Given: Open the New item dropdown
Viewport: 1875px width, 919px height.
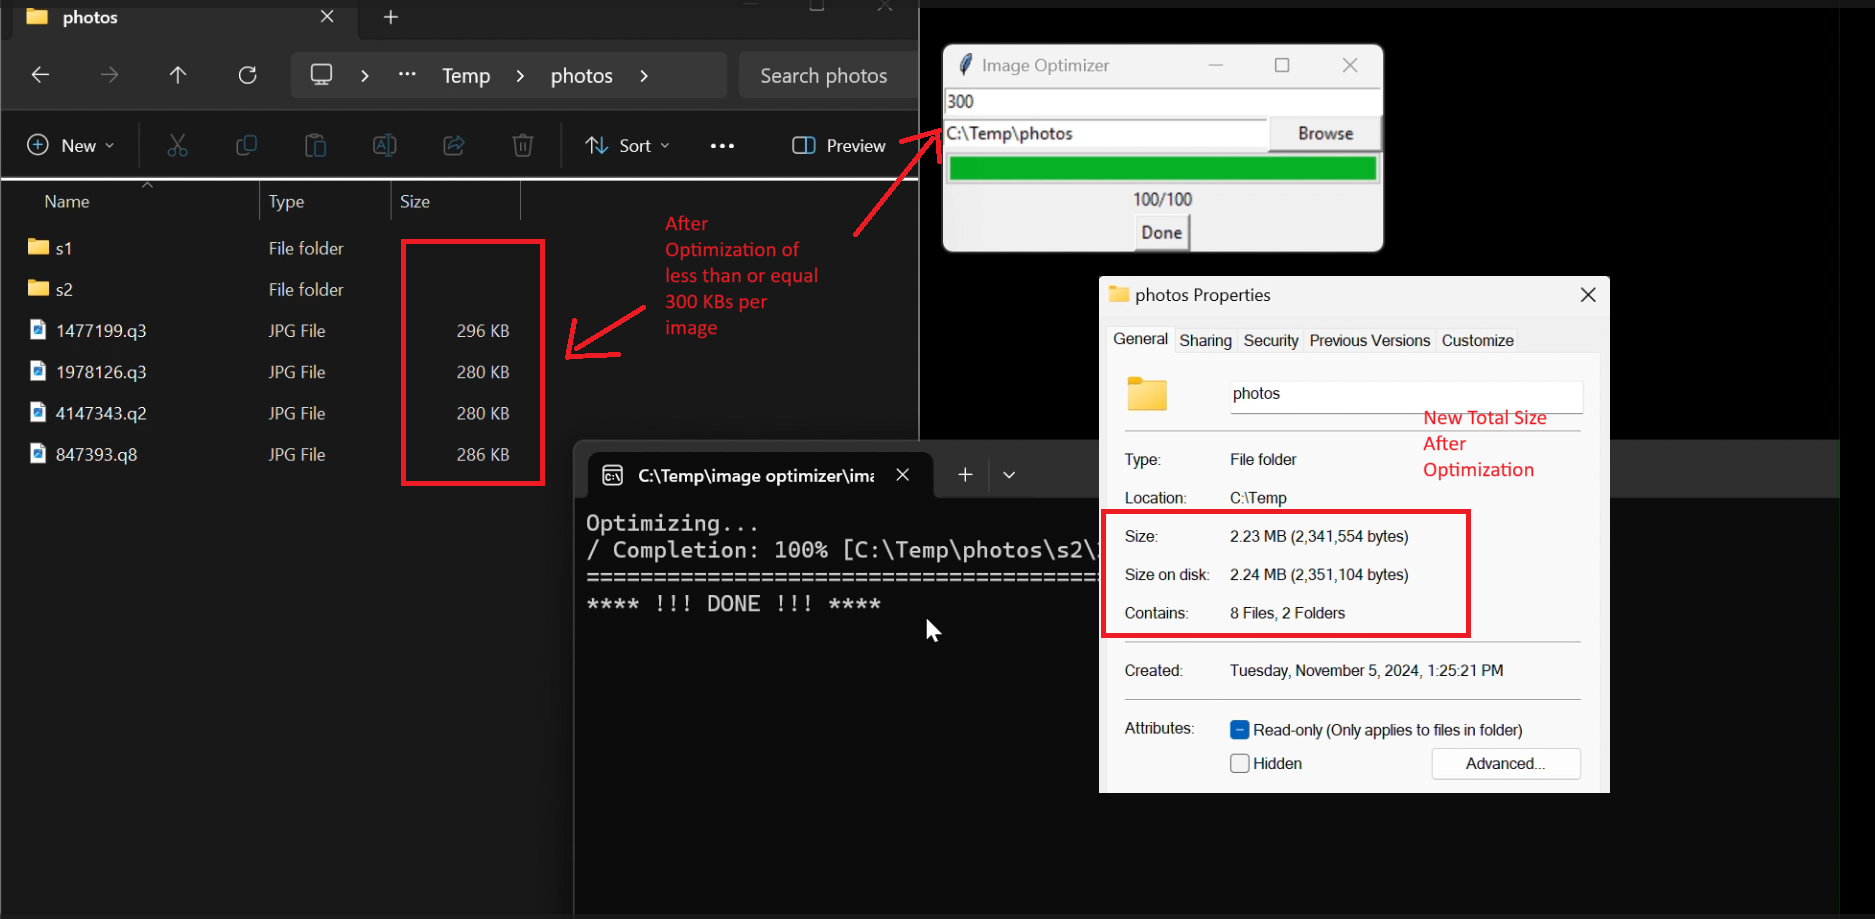Looking at the screenshot, I should pos(71,146).
